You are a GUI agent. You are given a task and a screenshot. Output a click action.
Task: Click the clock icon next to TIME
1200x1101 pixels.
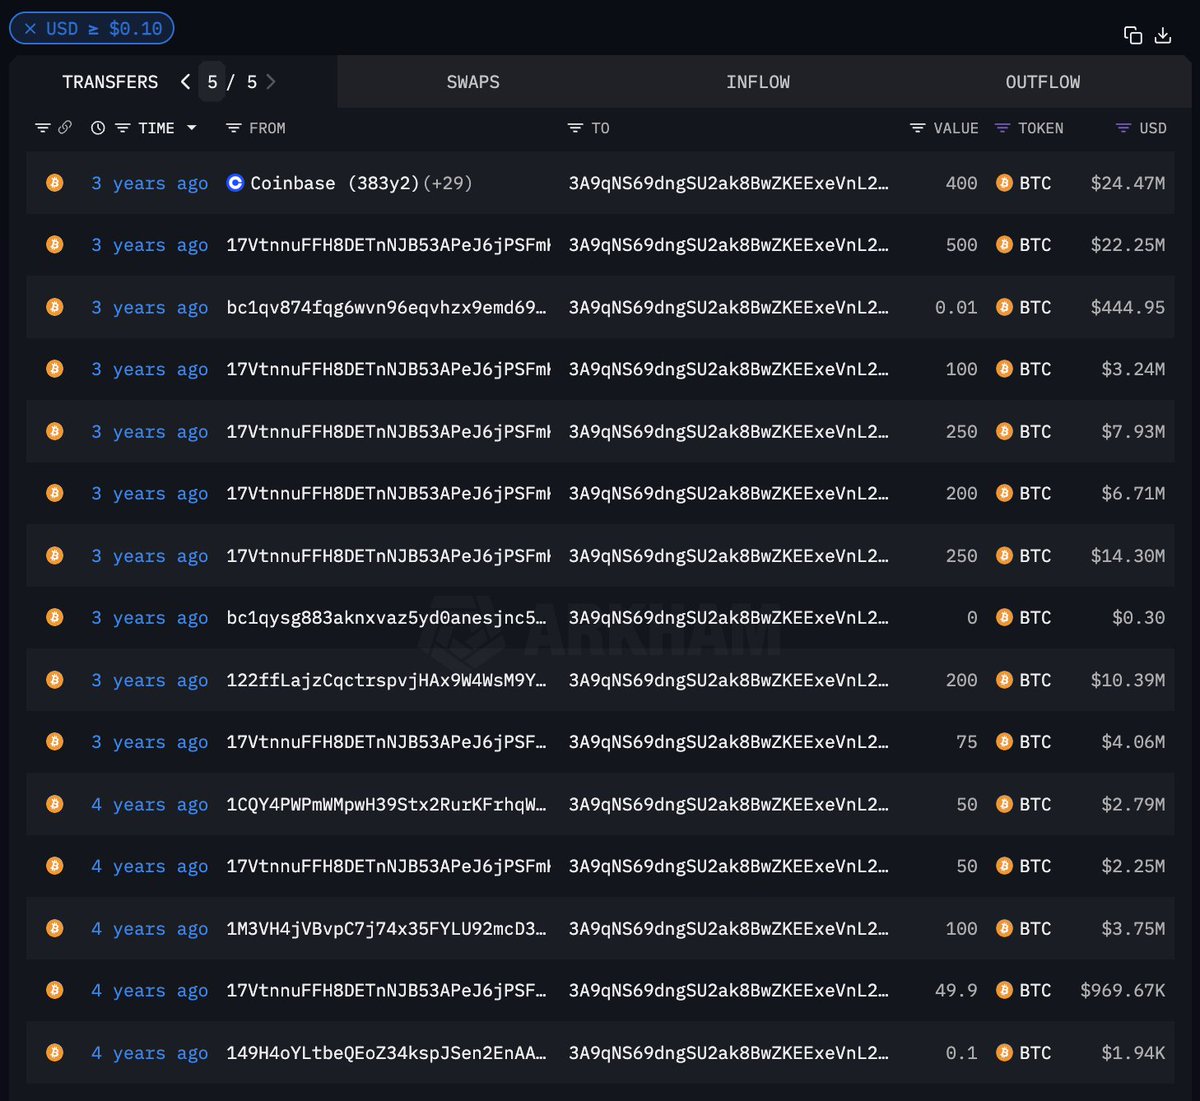(97, 128)
